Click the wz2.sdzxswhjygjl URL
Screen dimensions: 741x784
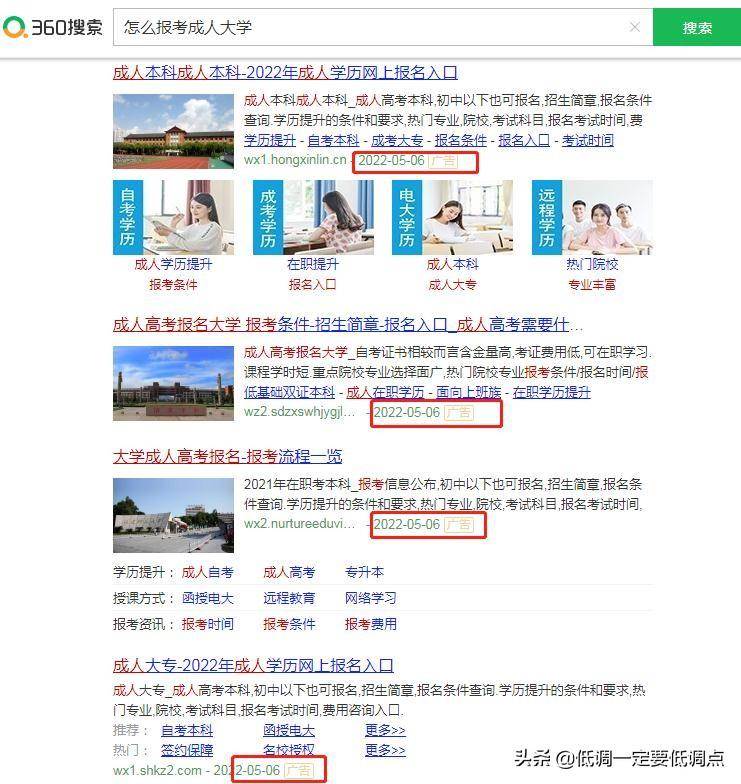pos(300,412)
